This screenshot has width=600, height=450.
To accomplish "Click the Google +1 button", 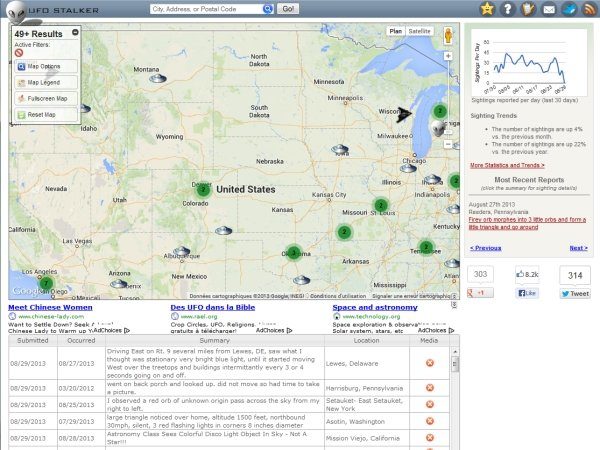I will pos(480,293).
